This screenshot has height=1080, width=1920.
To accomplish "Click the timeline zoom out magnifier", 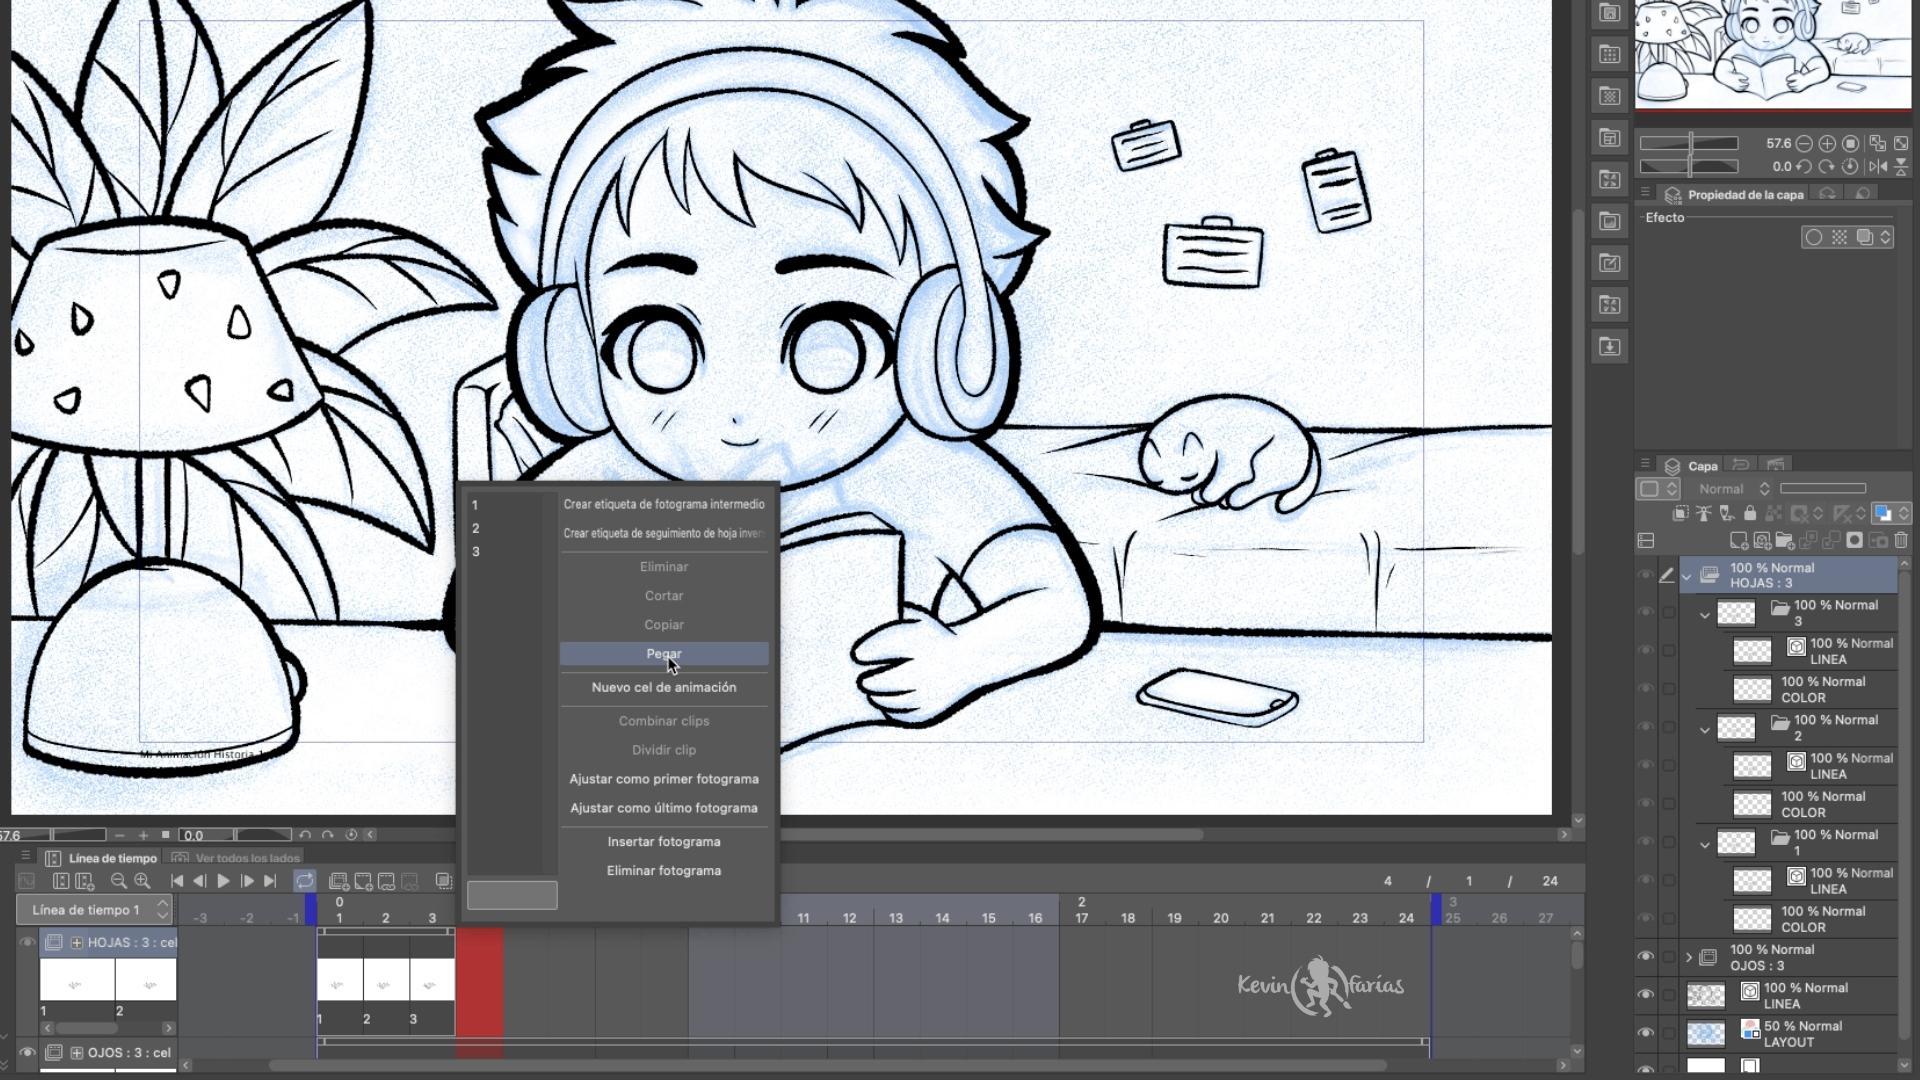I will coord(118,881).
